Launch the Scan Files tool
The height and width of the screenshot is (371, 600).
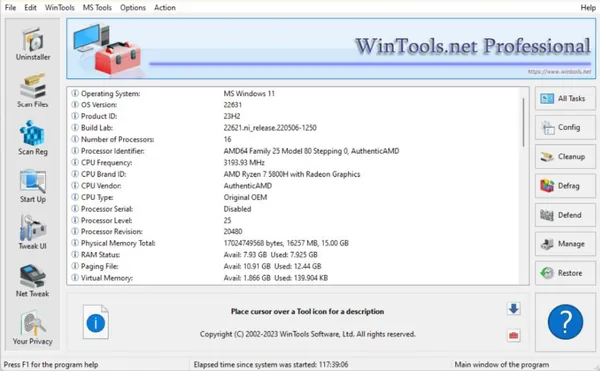coord(33,91)
